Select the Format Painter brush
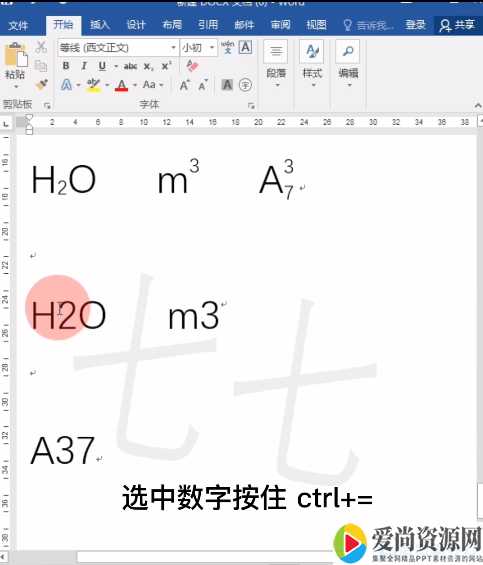 pos(42,85)
